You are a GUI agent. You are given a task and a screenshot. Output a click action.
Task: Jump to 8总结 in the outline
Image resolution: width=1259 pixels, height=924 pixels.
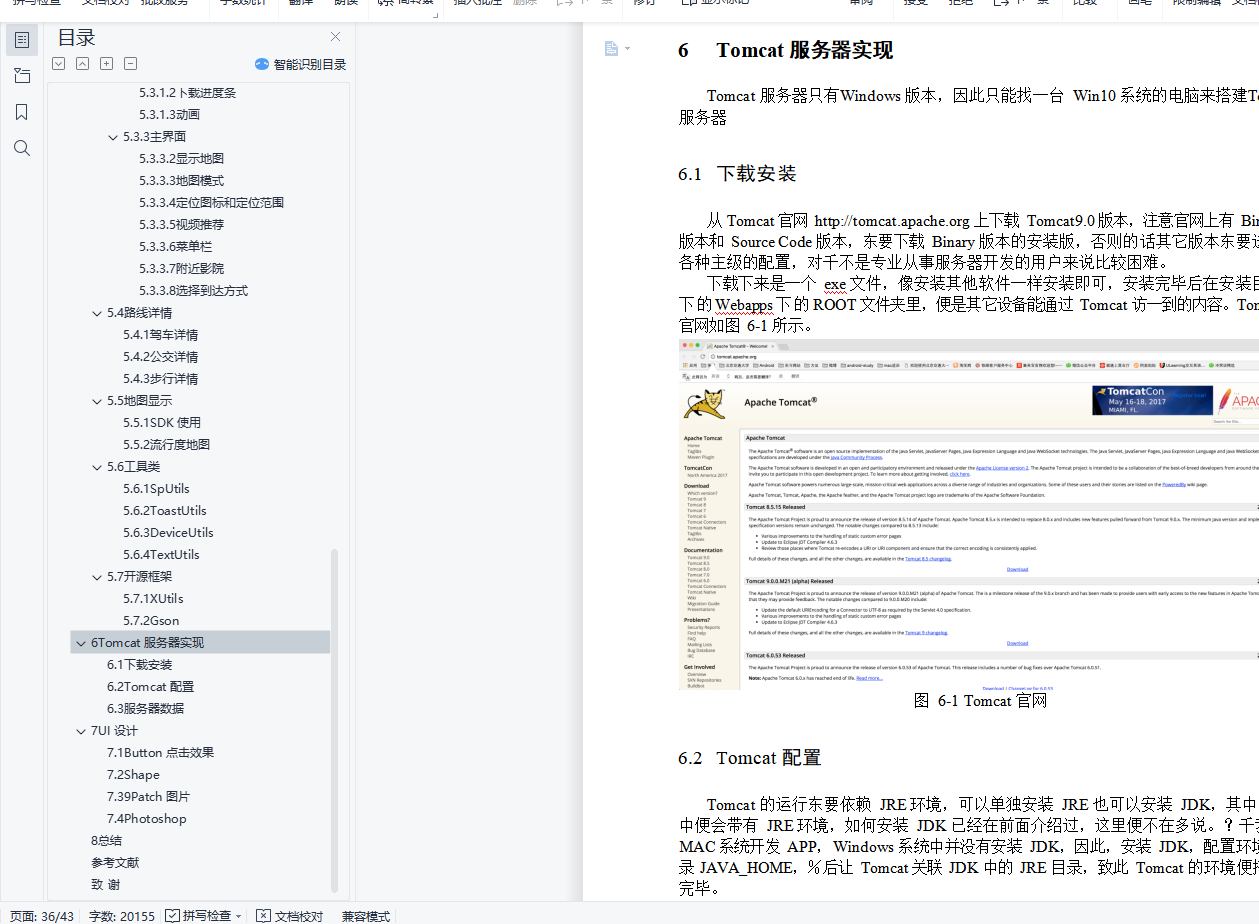coord(106,841)
